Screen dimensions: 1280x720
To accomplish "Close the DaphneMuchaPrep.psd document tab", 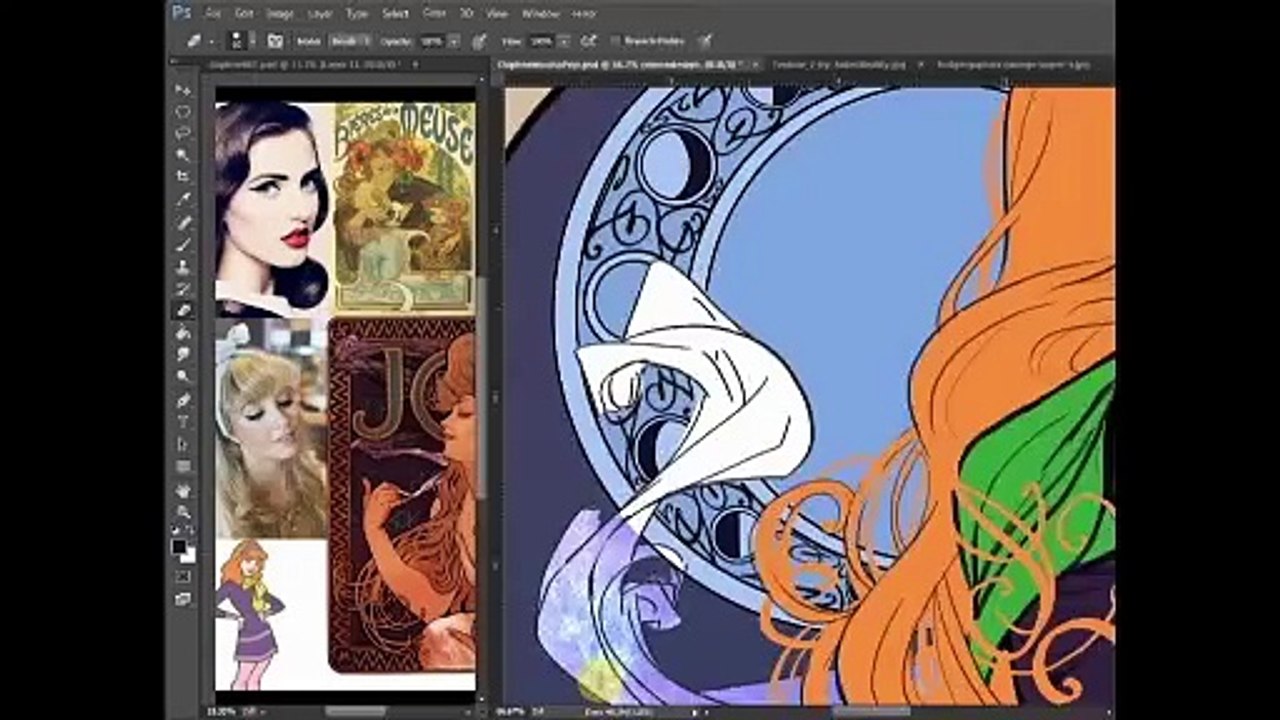I will pos(755,64).
